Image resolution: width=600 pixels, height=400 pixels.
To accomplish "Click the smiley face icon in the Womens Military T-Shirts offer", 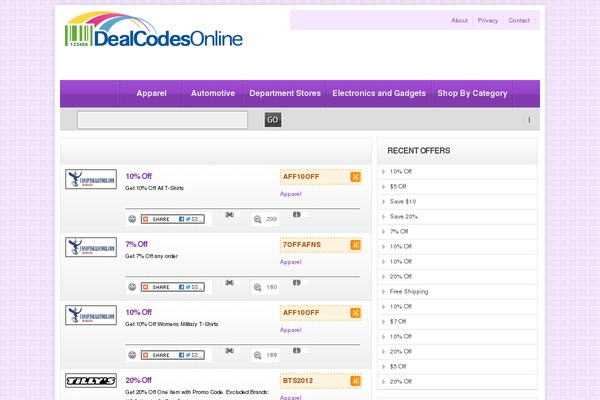I will [132, 355].
